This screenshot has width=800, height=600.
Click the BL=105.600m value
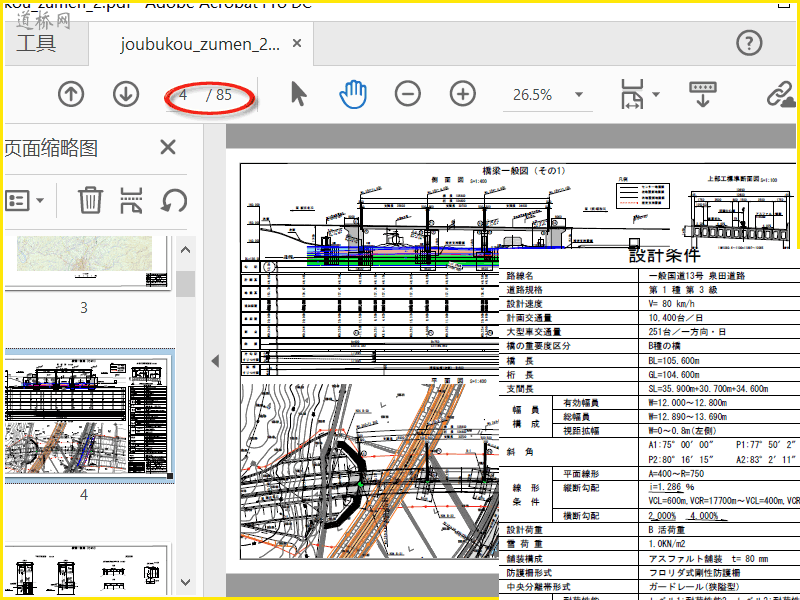click(x=673, y=361)
